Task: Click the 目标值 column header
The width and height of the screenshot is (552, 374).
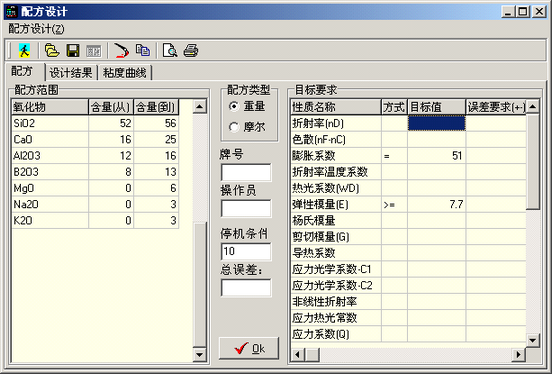Action: (437, 107)
